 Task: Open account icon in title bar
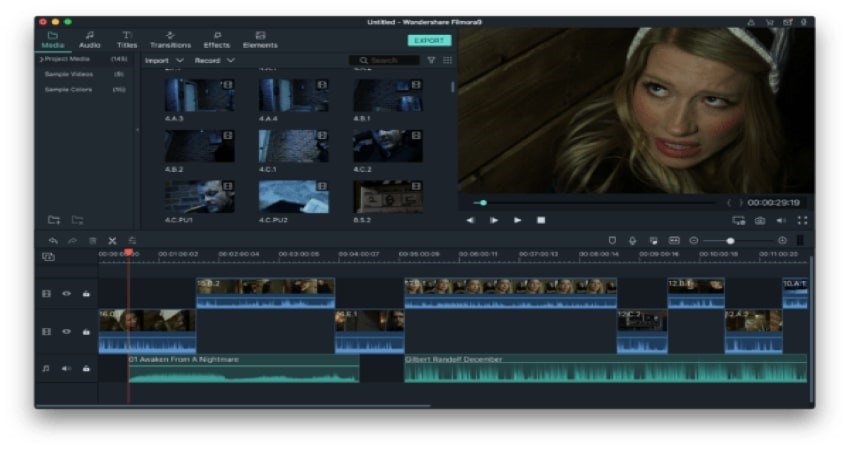point(751,22)
